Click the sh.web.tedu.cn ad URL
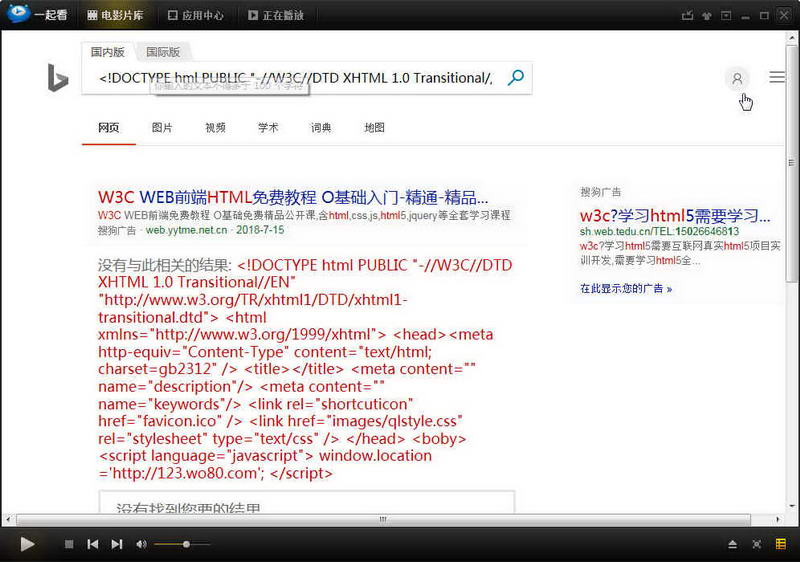This screenshot has height=562, width=800. (x=659, y=232)
